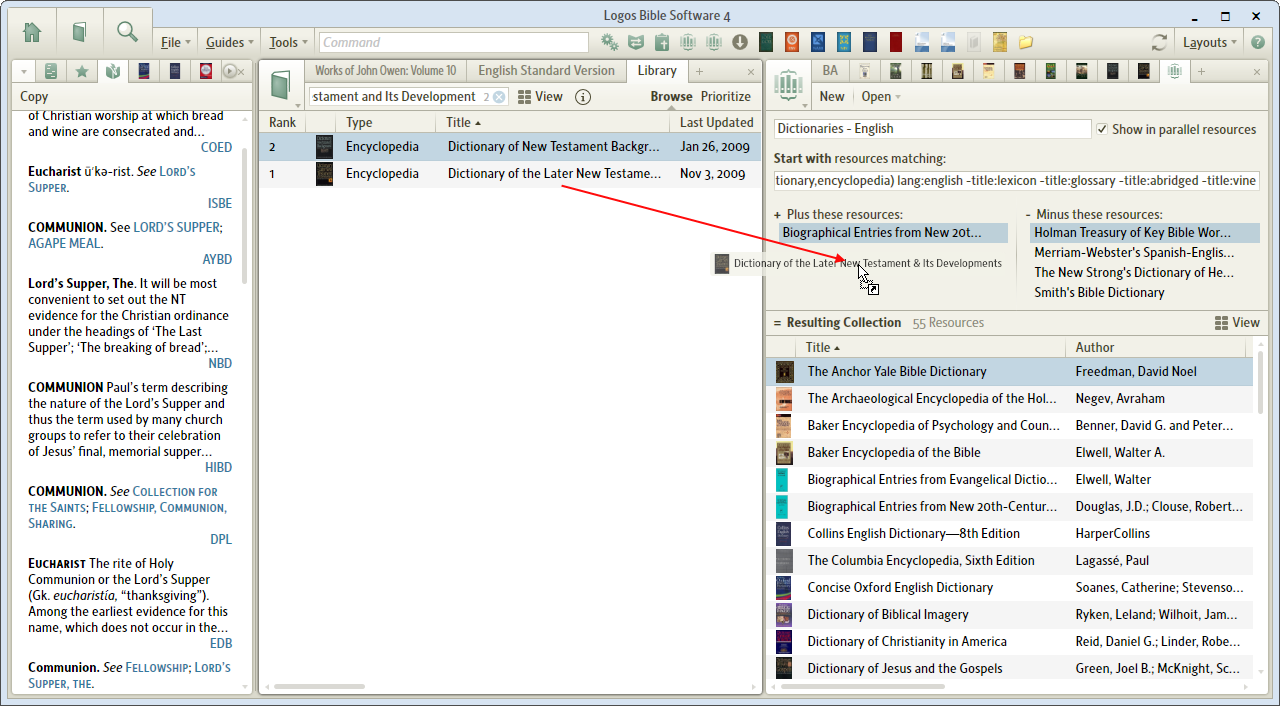Follow the COED source link

[x=216, y=147]
